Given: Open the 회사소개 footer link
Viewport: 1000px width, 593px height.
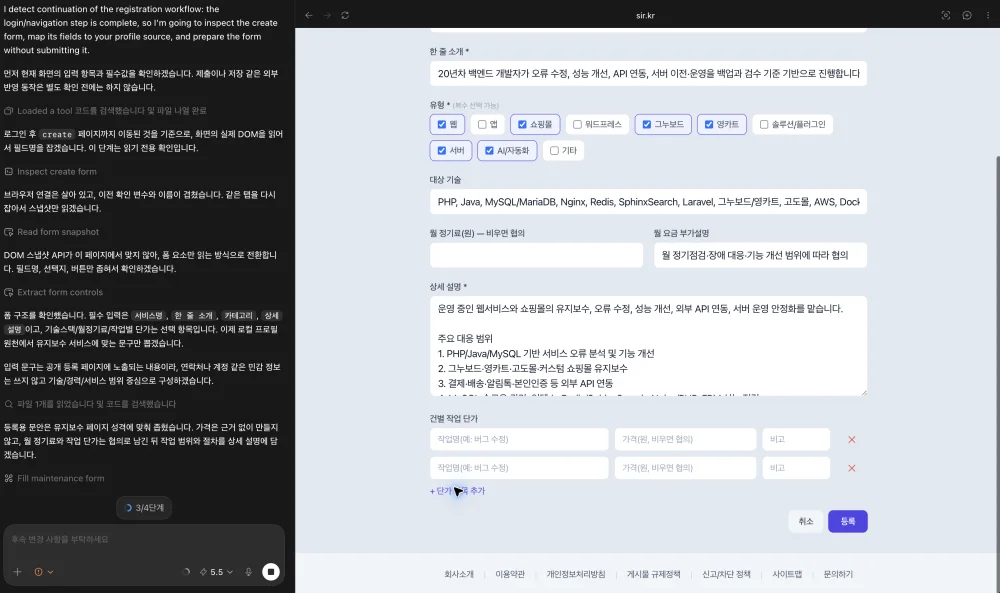Looking at the screenshot, I should (459, 575).
